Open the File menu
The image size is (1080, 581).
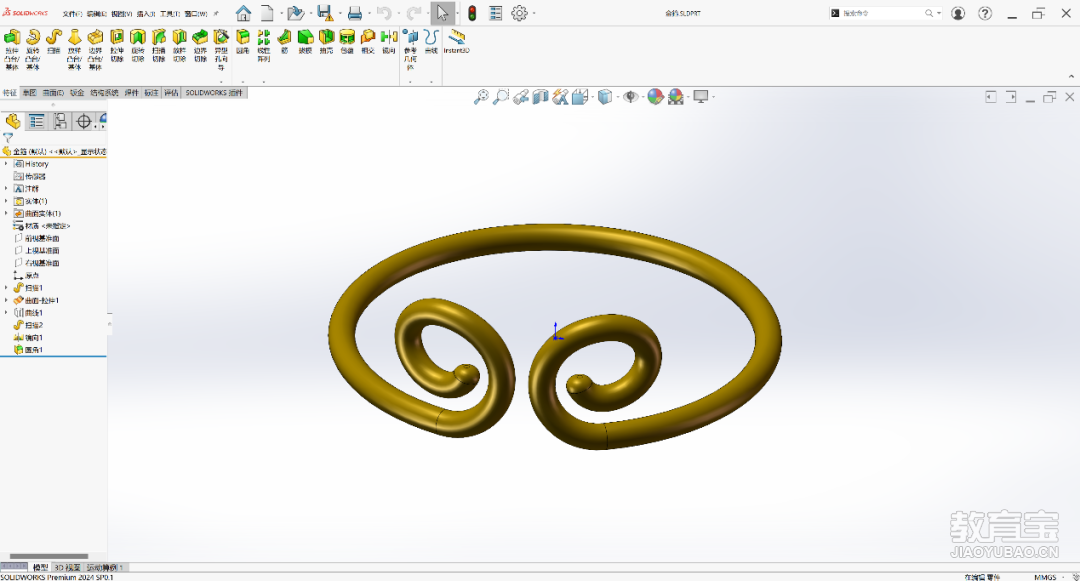tap(72, 13)
